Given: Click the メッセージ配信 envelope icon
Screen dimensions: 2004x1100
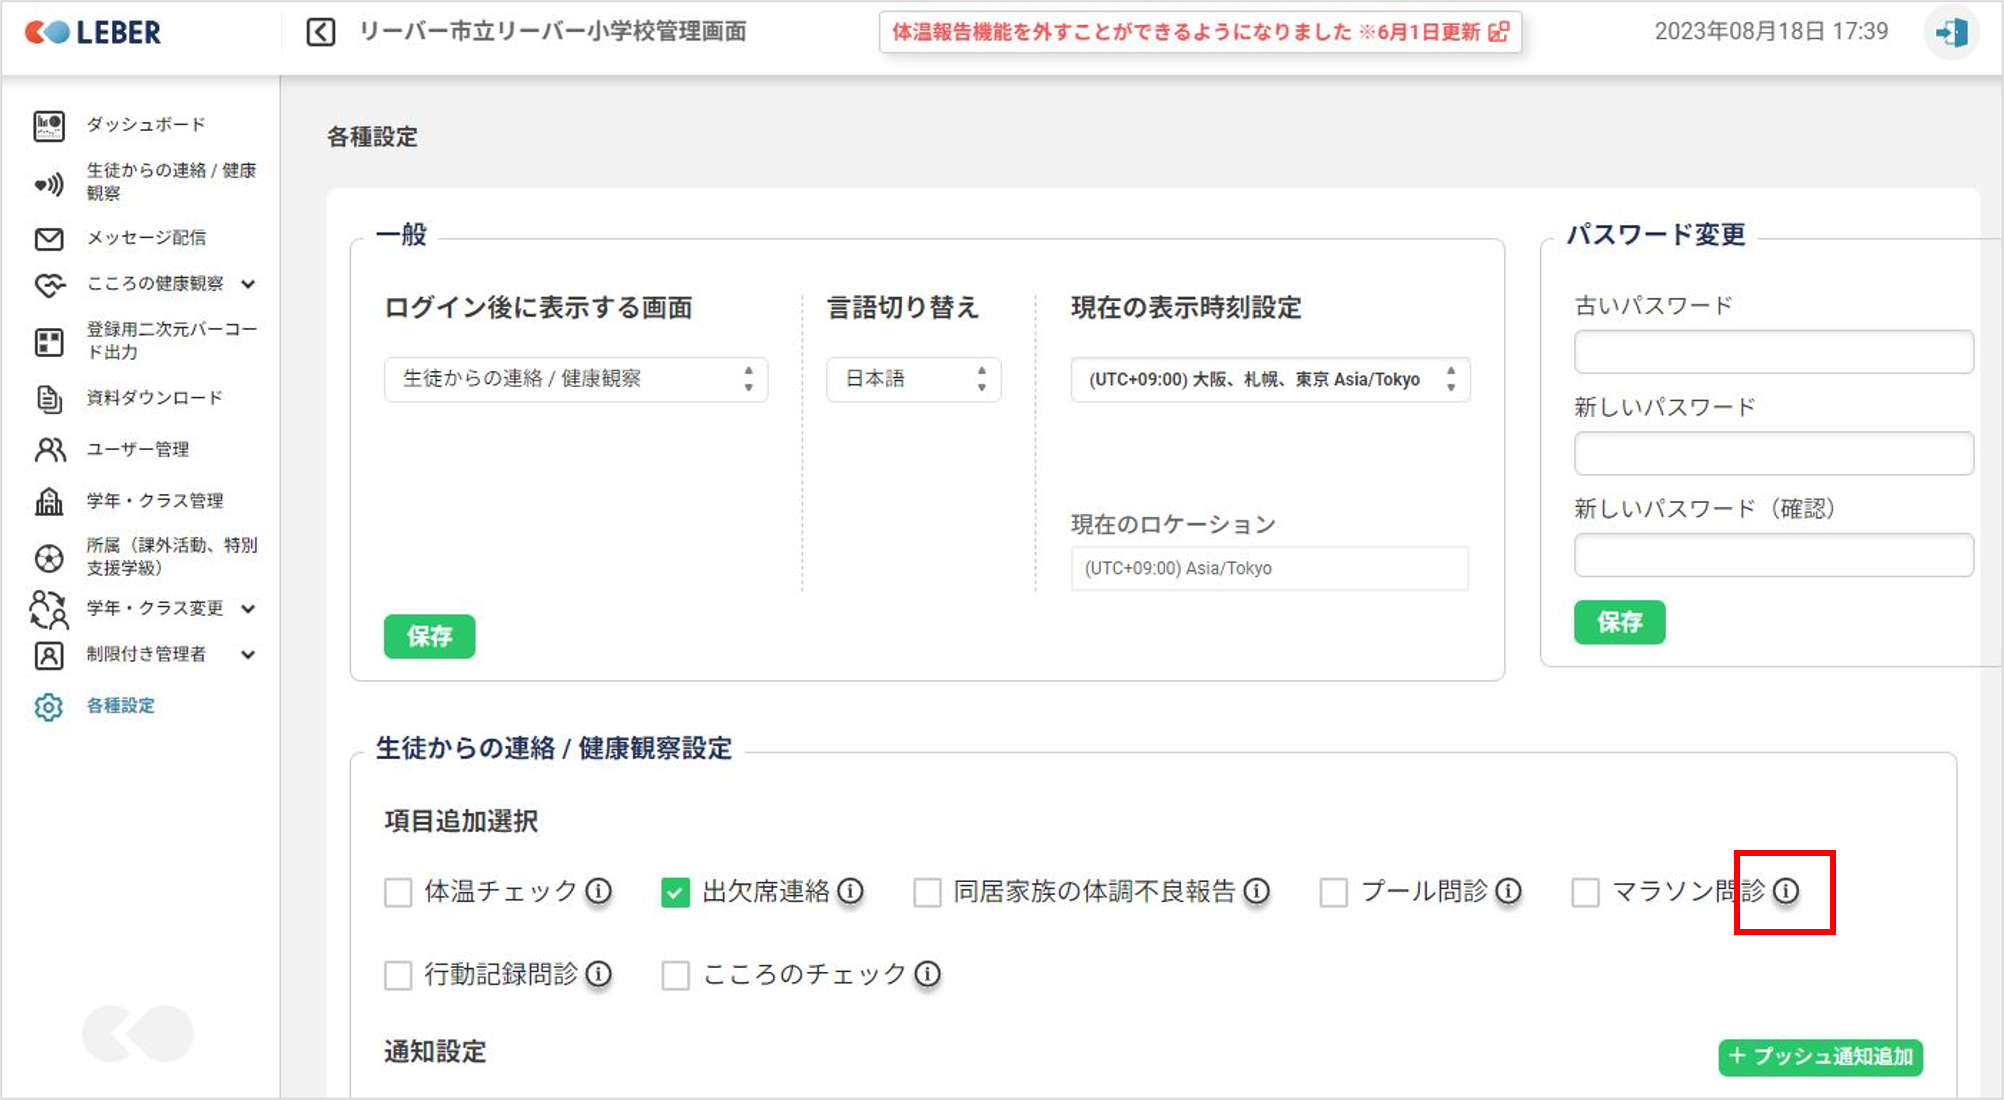Looking at the screenshot, I should (49, 238).
